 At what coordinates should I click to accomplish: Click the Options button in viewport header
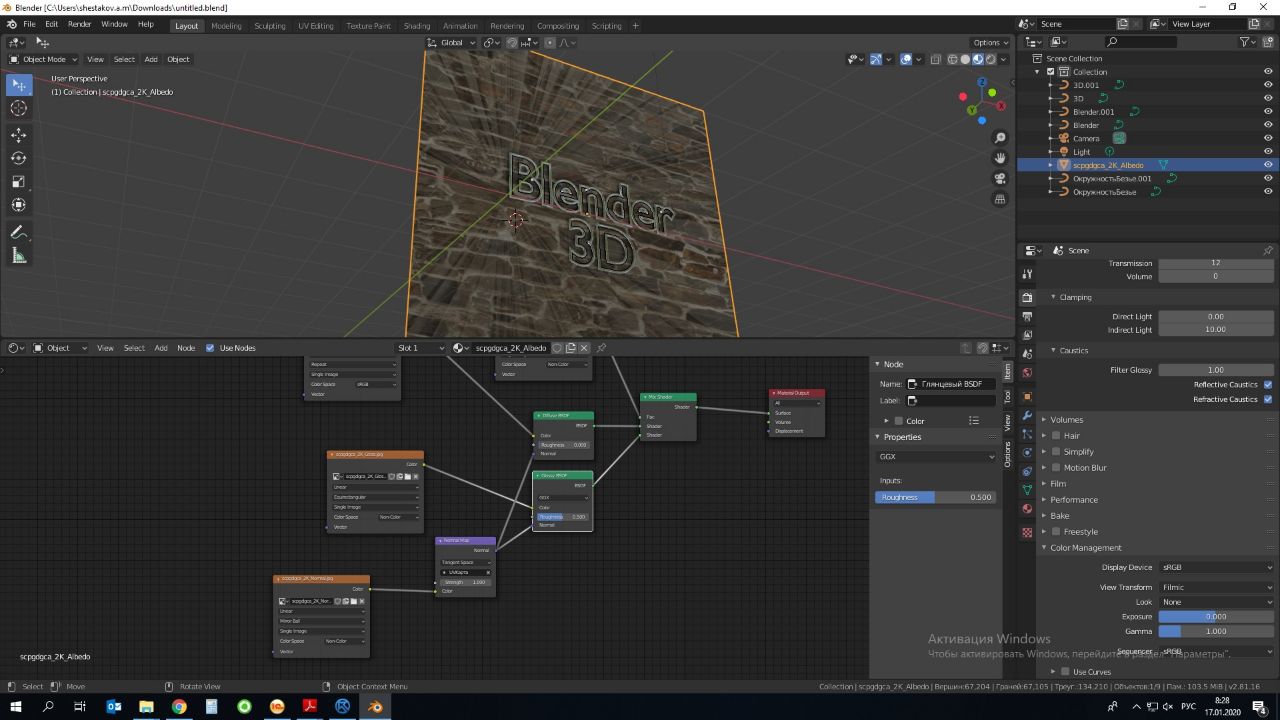990,42
